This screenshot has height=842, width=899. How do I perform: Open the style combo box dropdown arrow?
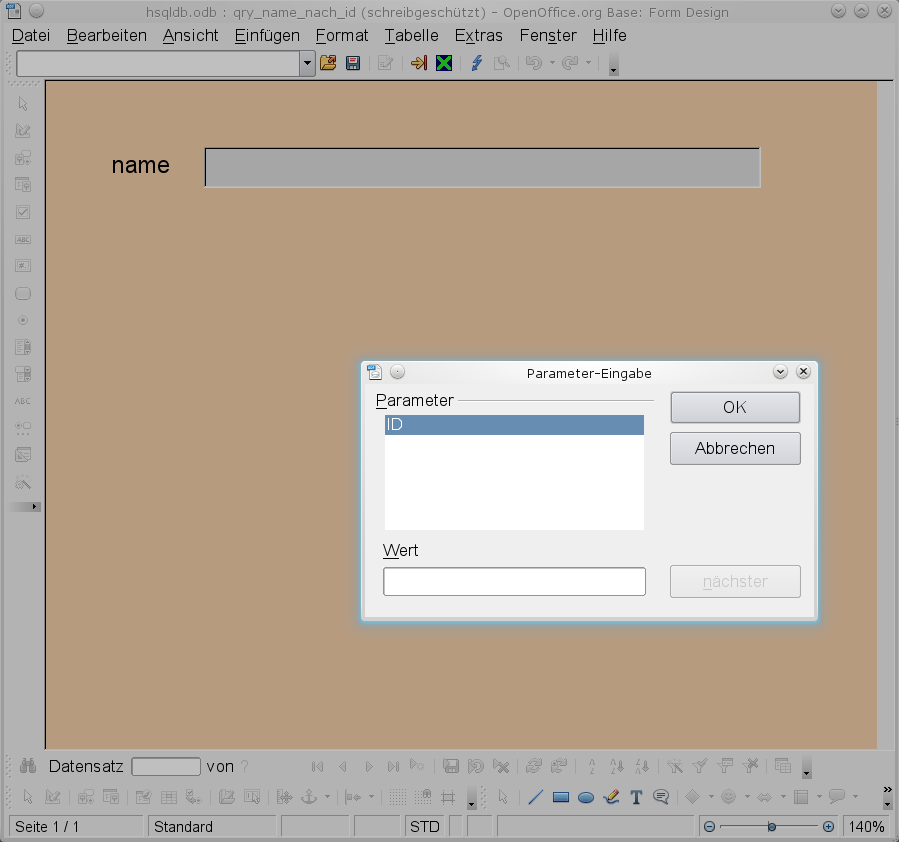tap(307, 63)
